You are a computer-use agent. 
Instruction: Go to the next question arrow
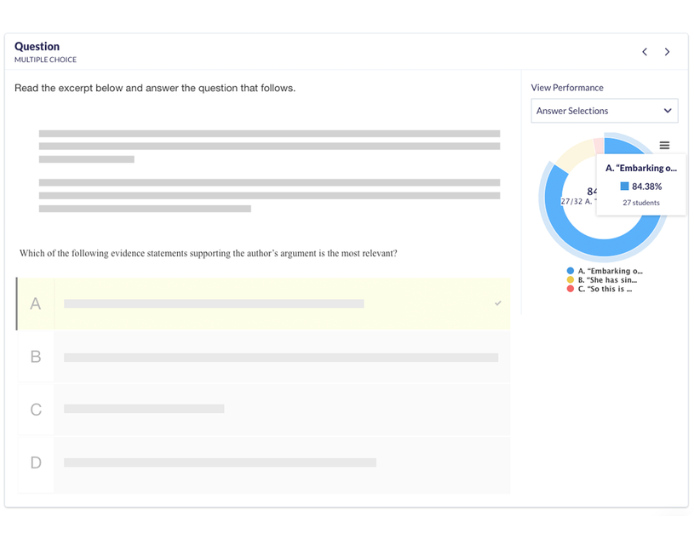(x=667, y=52)
